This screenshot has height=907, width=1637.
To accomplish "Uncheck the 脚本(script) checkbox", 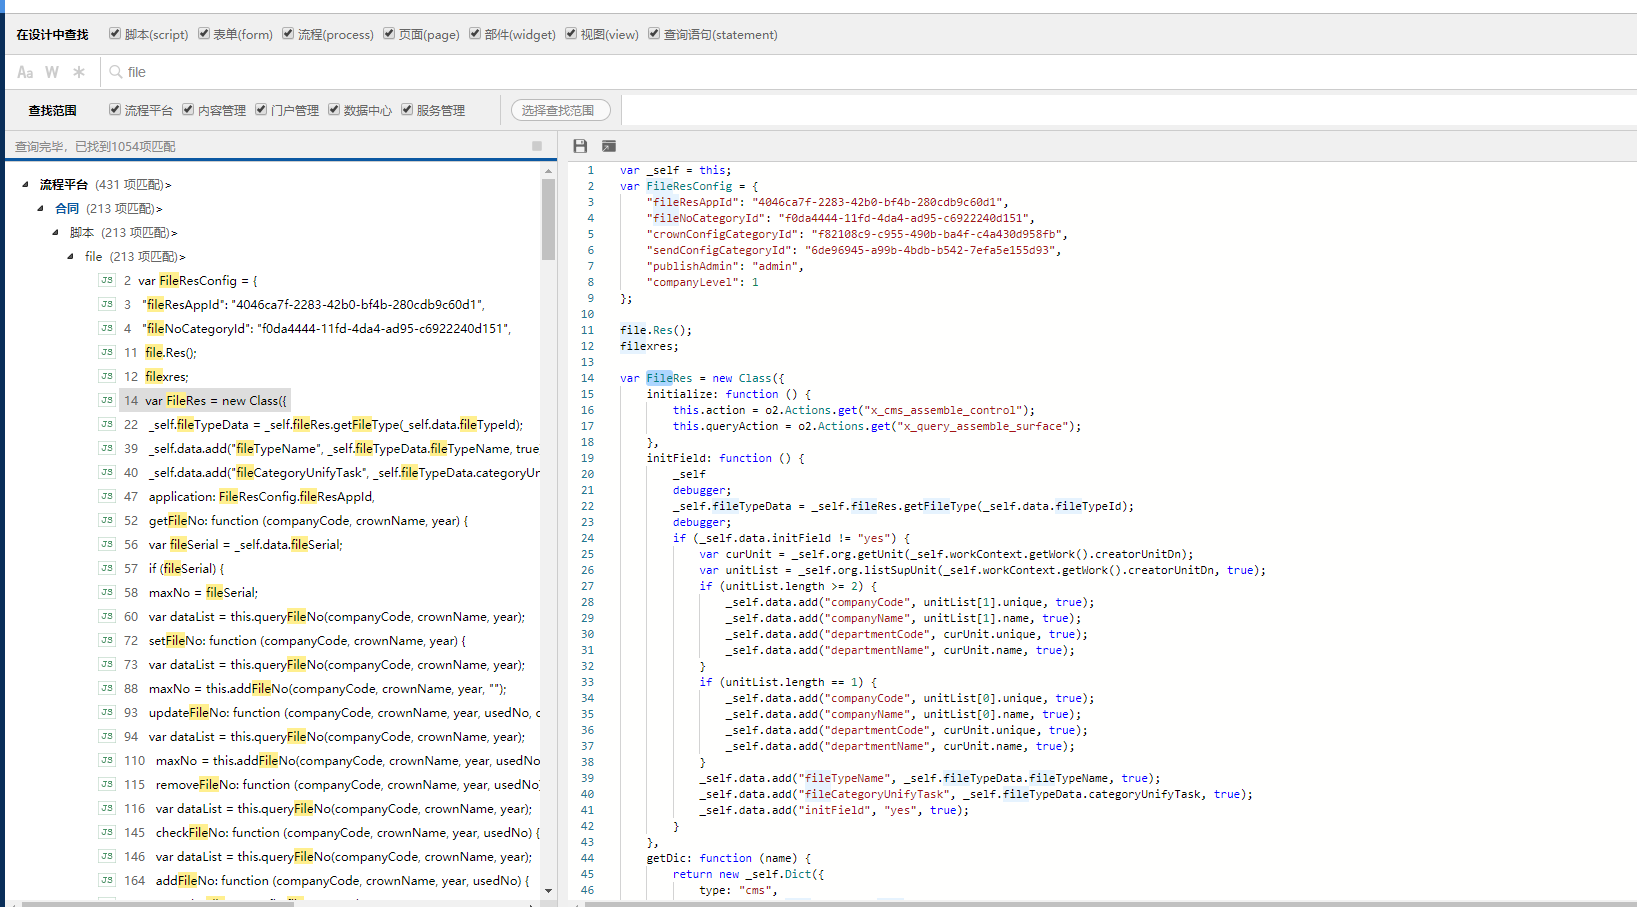I will (115, 33).
